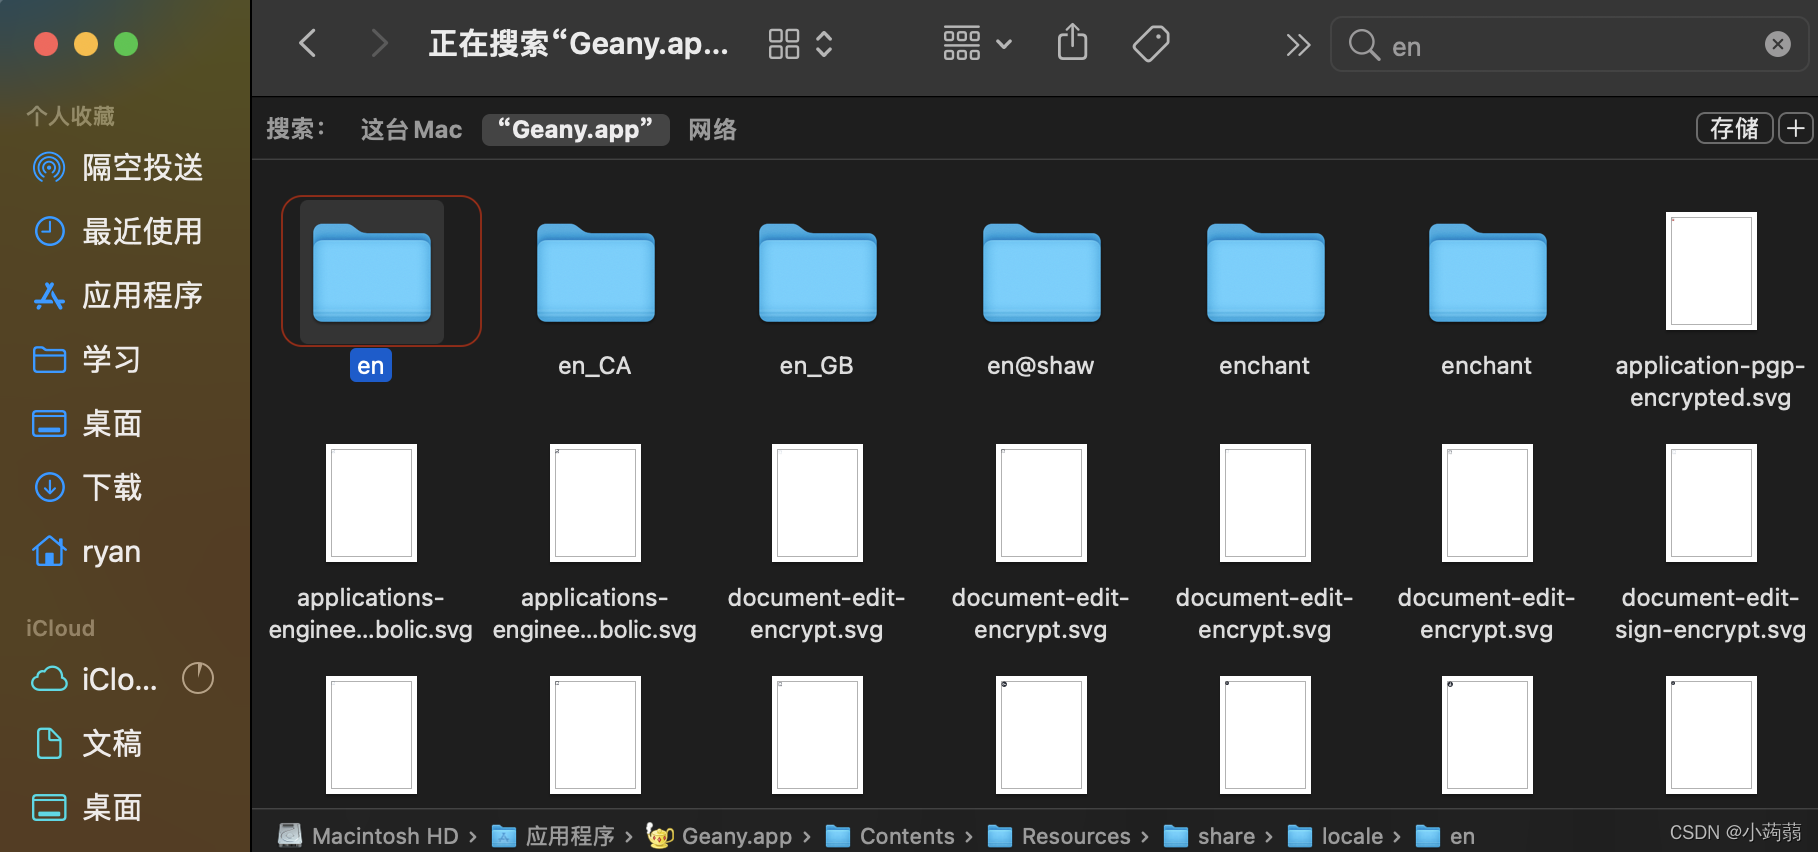Focus the search field containing en
The image size is (1818, 852).
(x=1569, y=45)
